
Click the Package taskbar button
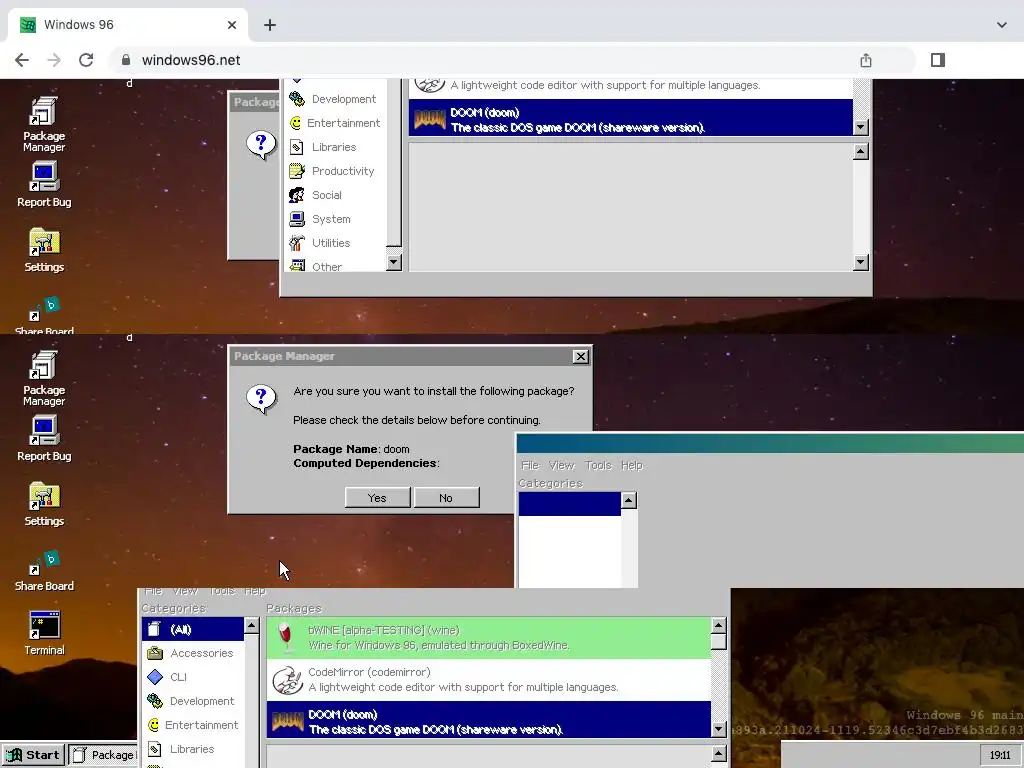point(103,755)
